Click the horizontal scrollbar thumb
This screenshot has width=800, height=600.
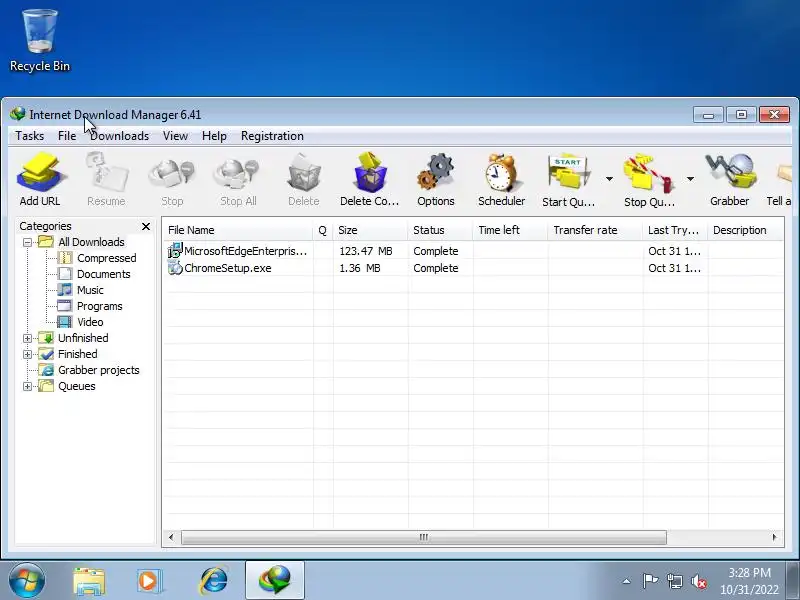[423, 537]
